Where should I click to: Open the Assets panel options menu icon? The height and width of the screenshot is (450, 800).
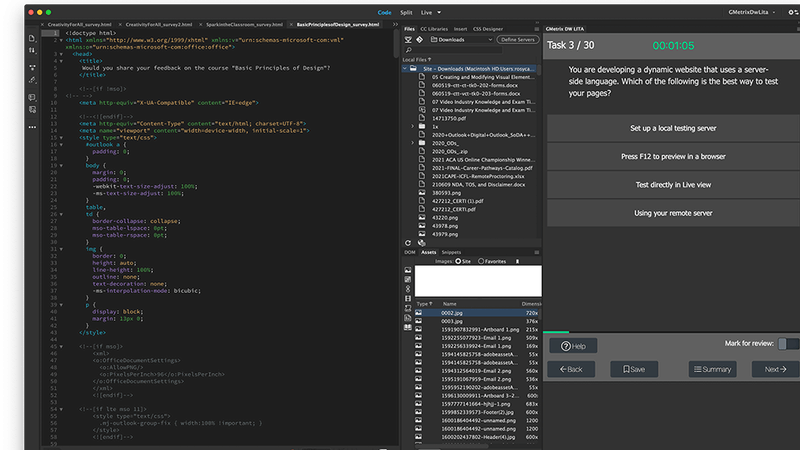coord(537,252)
